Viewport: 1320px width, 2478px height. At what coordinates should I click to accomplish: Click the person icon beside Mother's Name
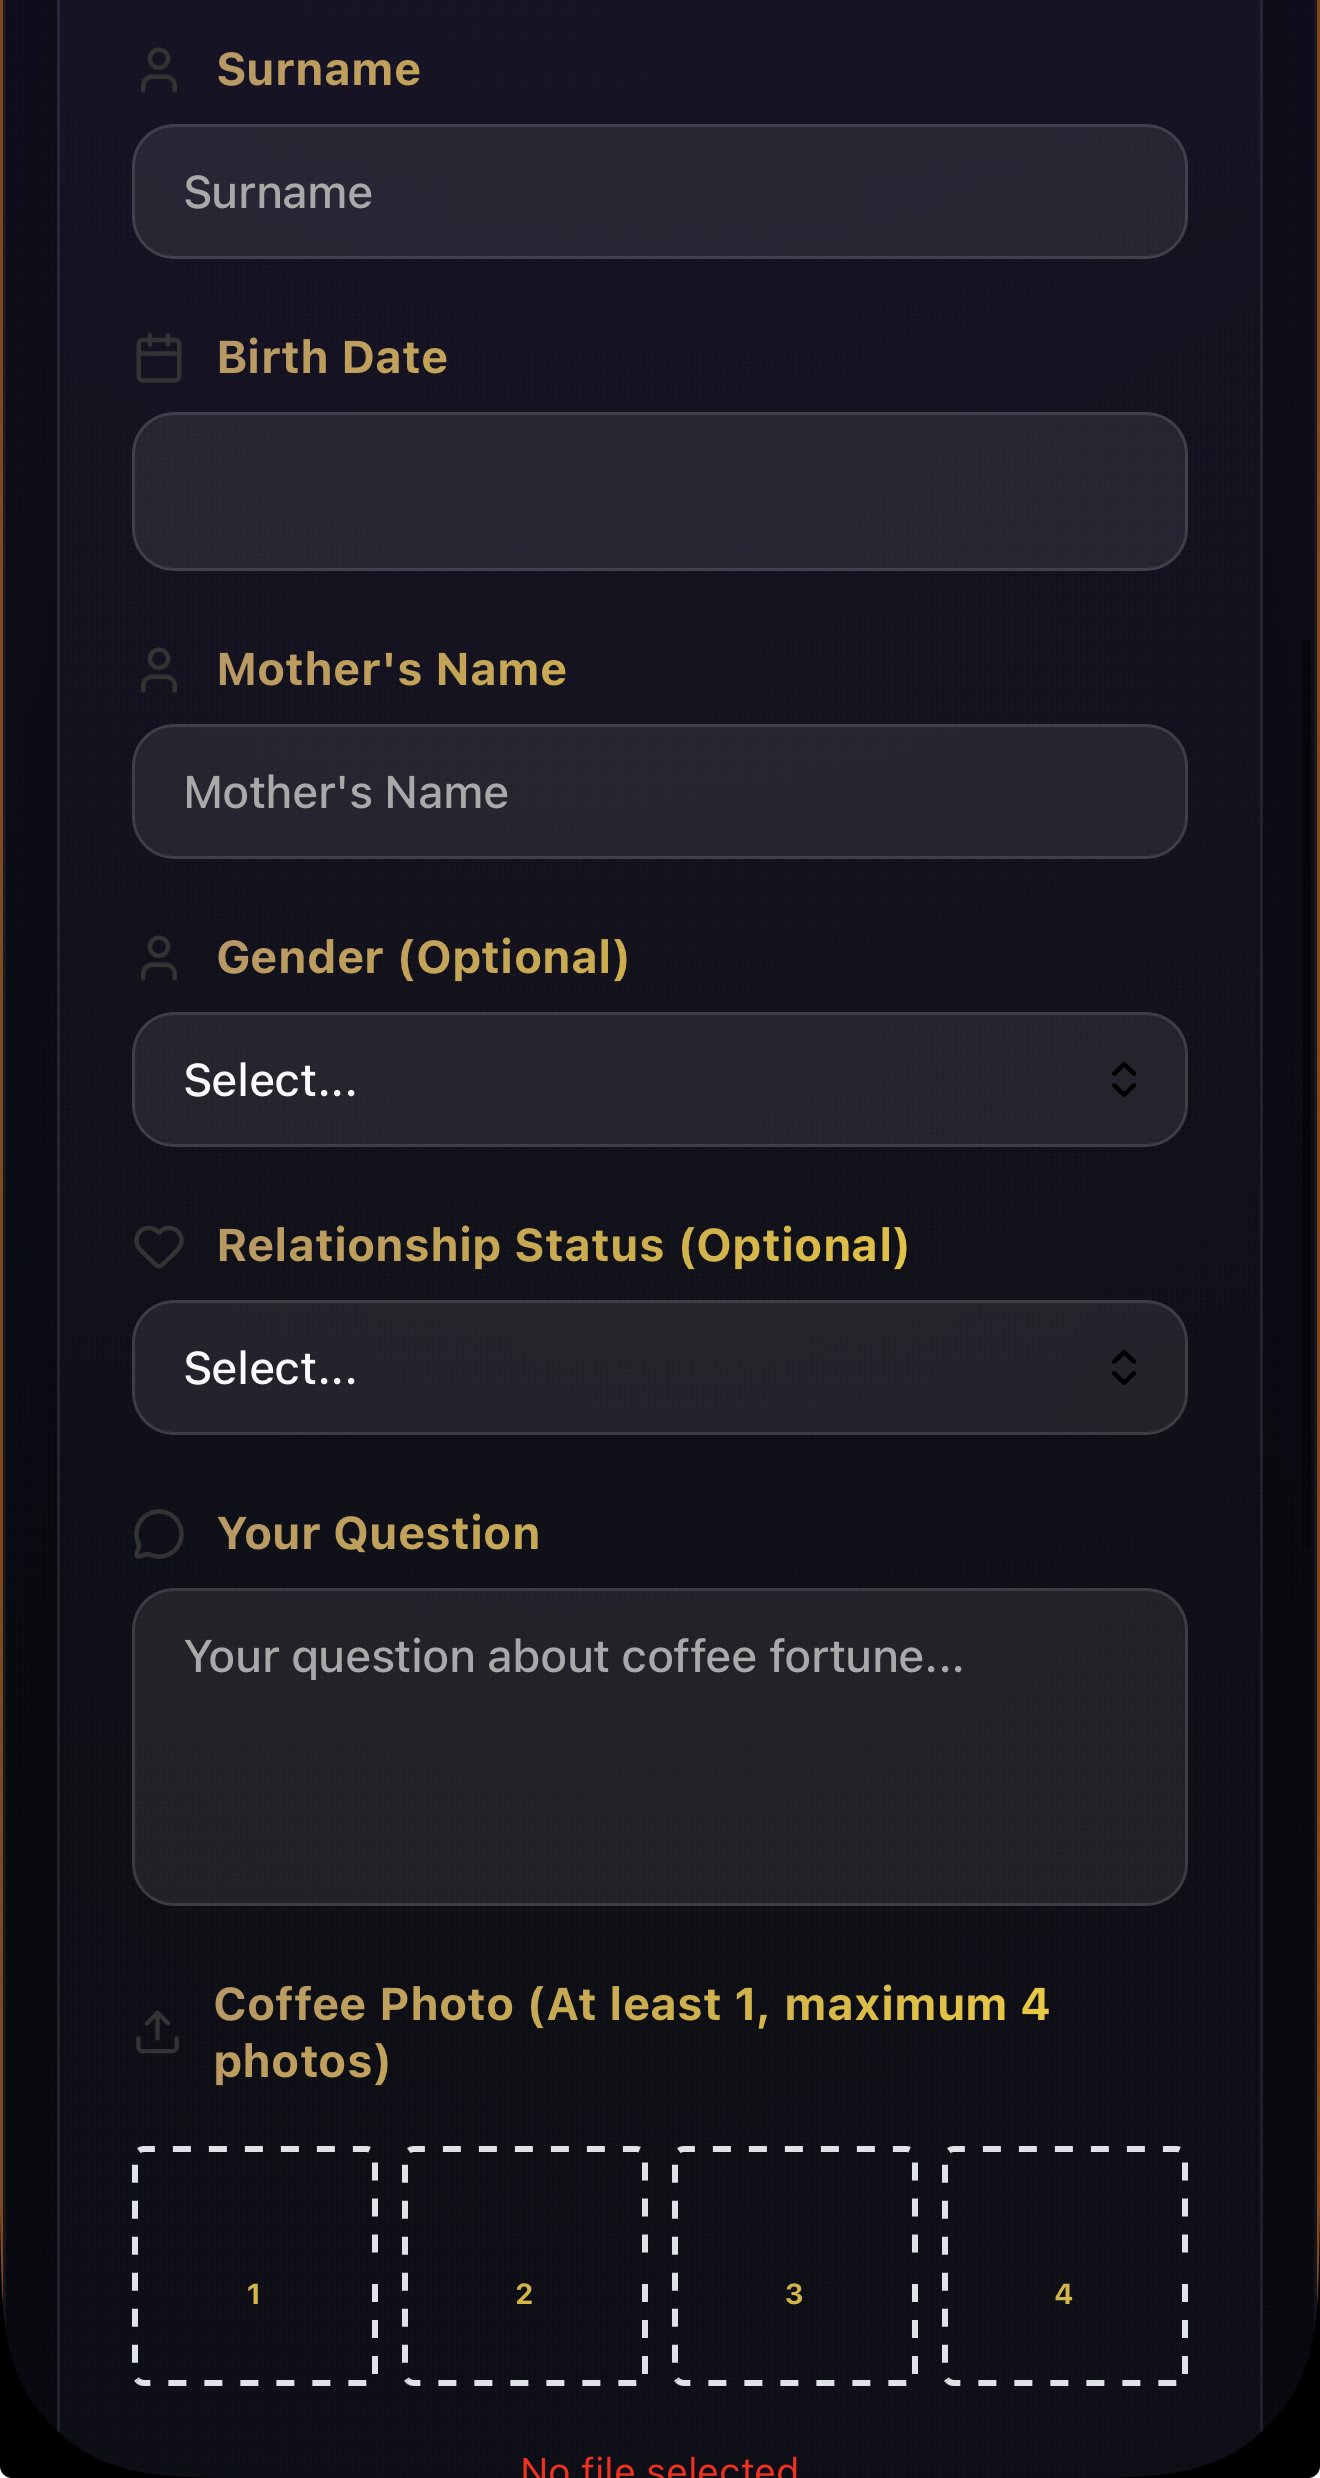pyautogui.click(x=158, y=670)
